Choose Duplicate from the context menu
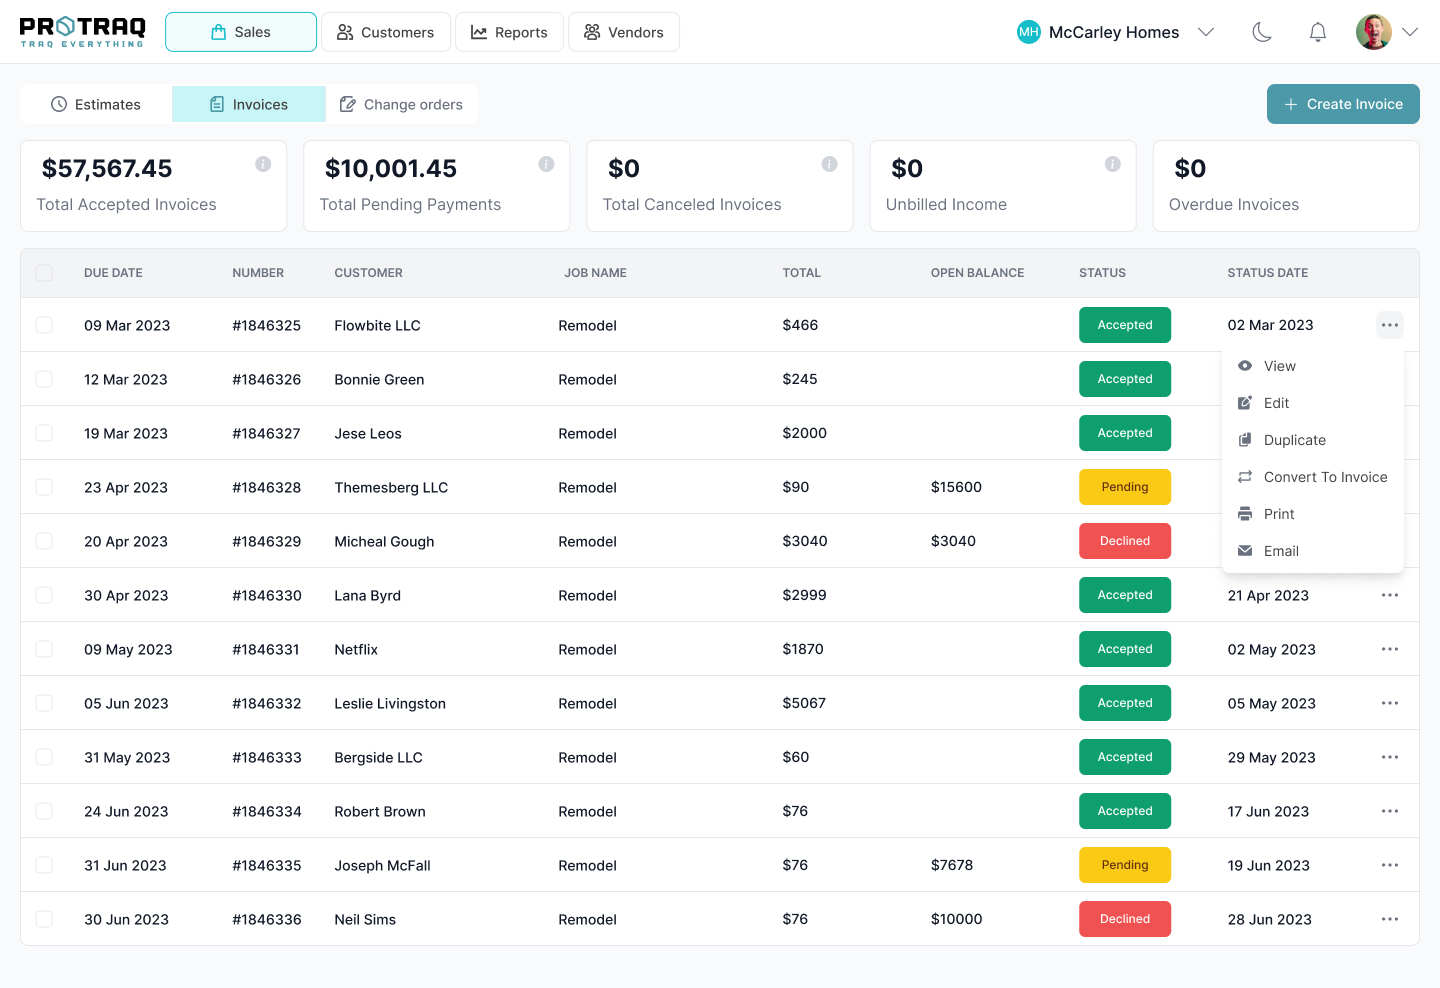 (1294, 440)
